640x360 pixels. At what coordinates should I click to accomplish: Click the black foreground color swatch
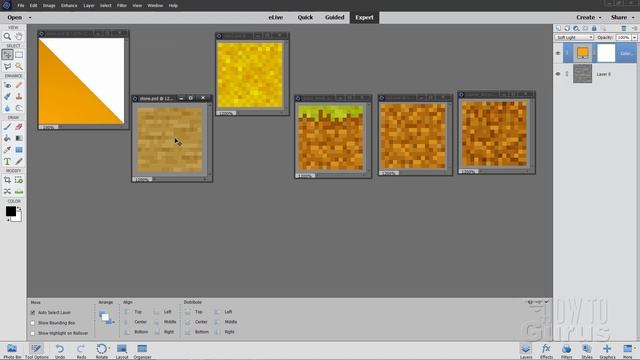tap(11, 211)
